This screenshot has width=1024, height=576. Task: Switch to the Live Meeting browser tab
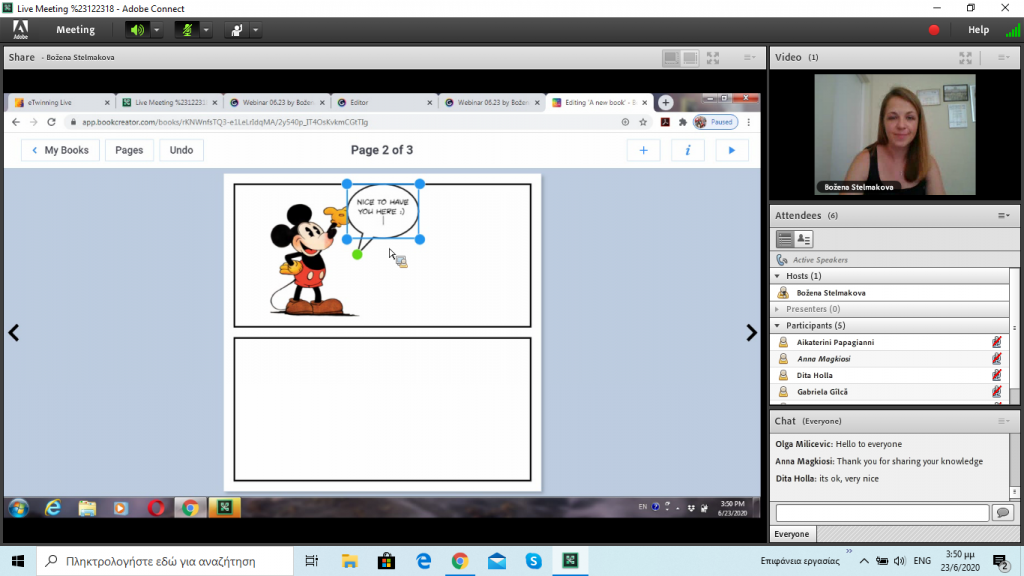[170, 103]
